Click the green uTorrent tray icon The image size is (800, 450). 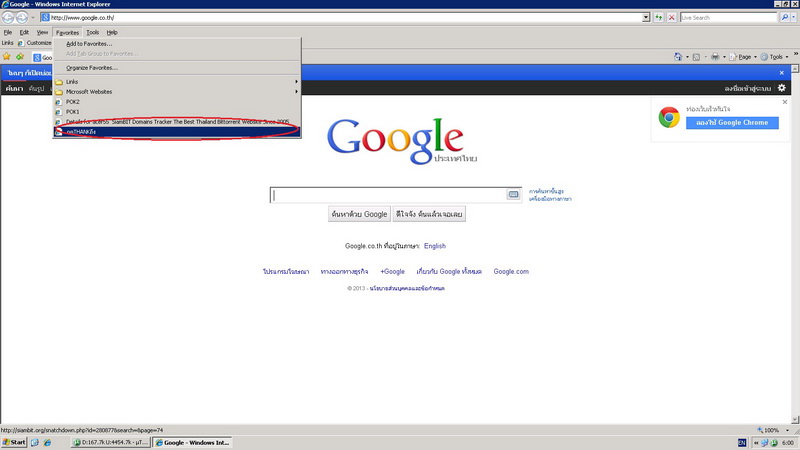[x=774, y=443]
